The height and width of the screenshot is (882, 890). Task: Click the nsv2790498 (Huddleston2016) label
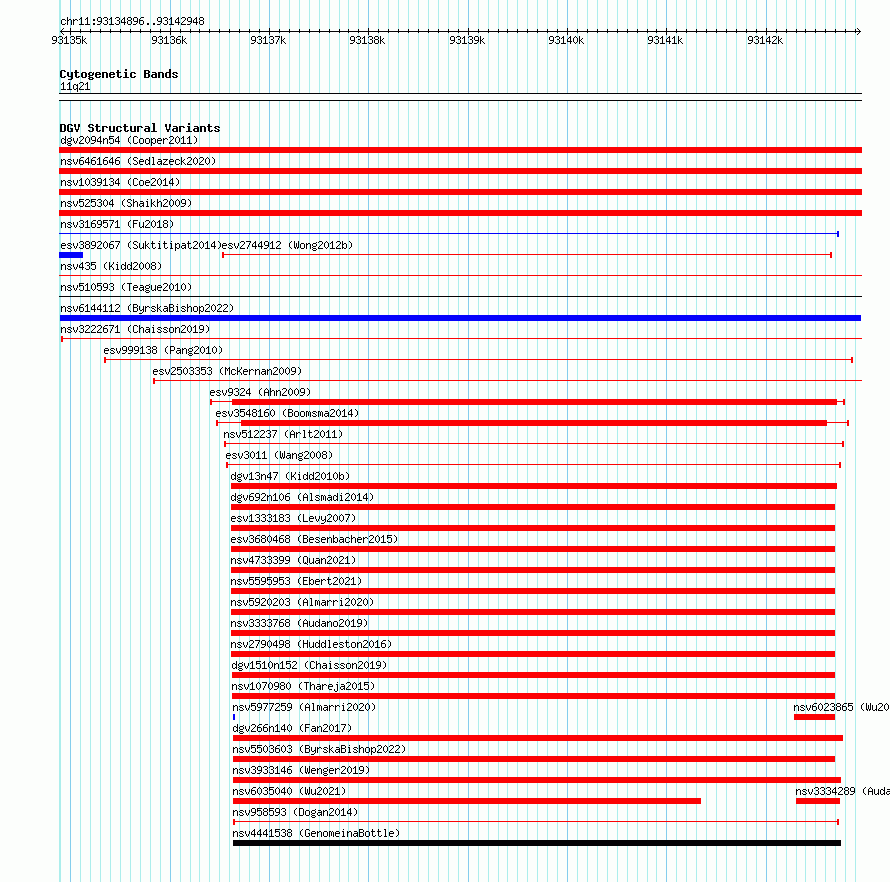click(312, 644)
